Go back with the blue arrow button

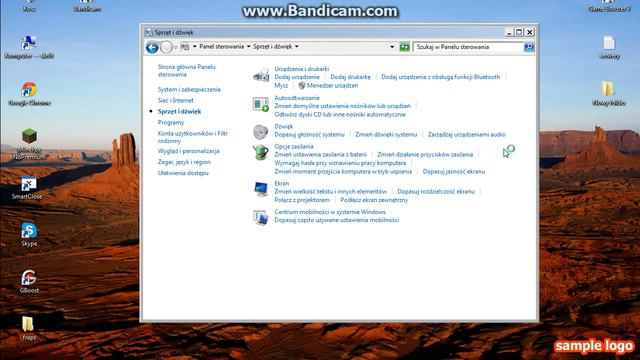152,47
